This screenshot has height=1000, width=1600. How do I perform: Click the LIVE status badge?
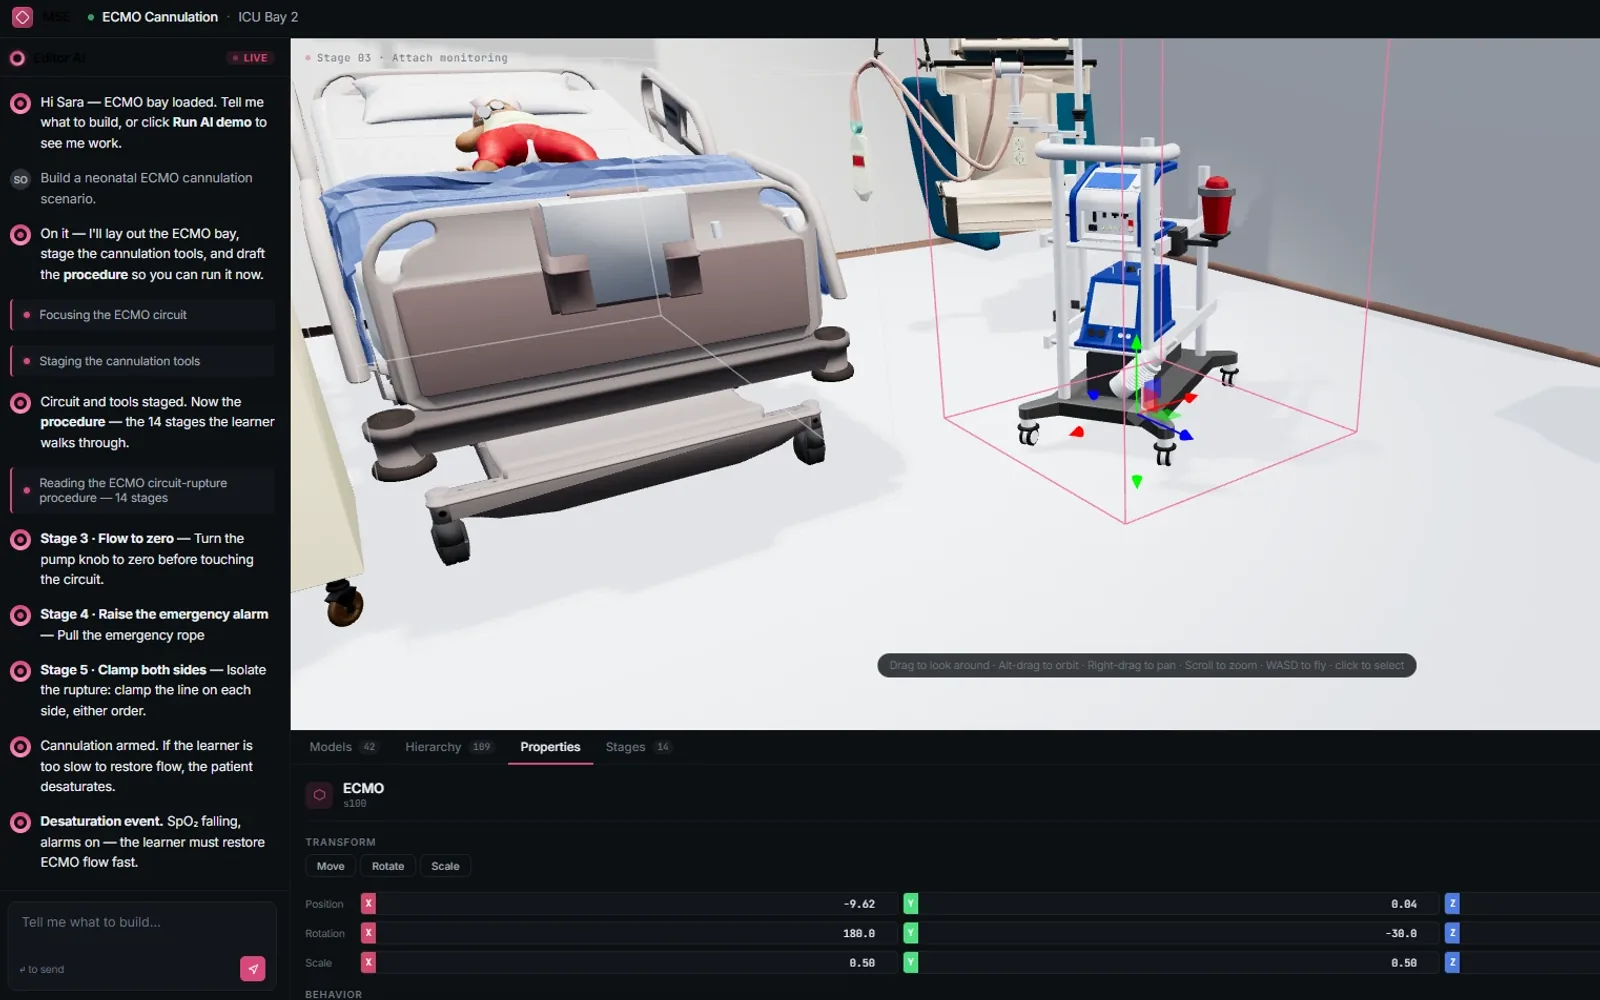coord(250,58)
